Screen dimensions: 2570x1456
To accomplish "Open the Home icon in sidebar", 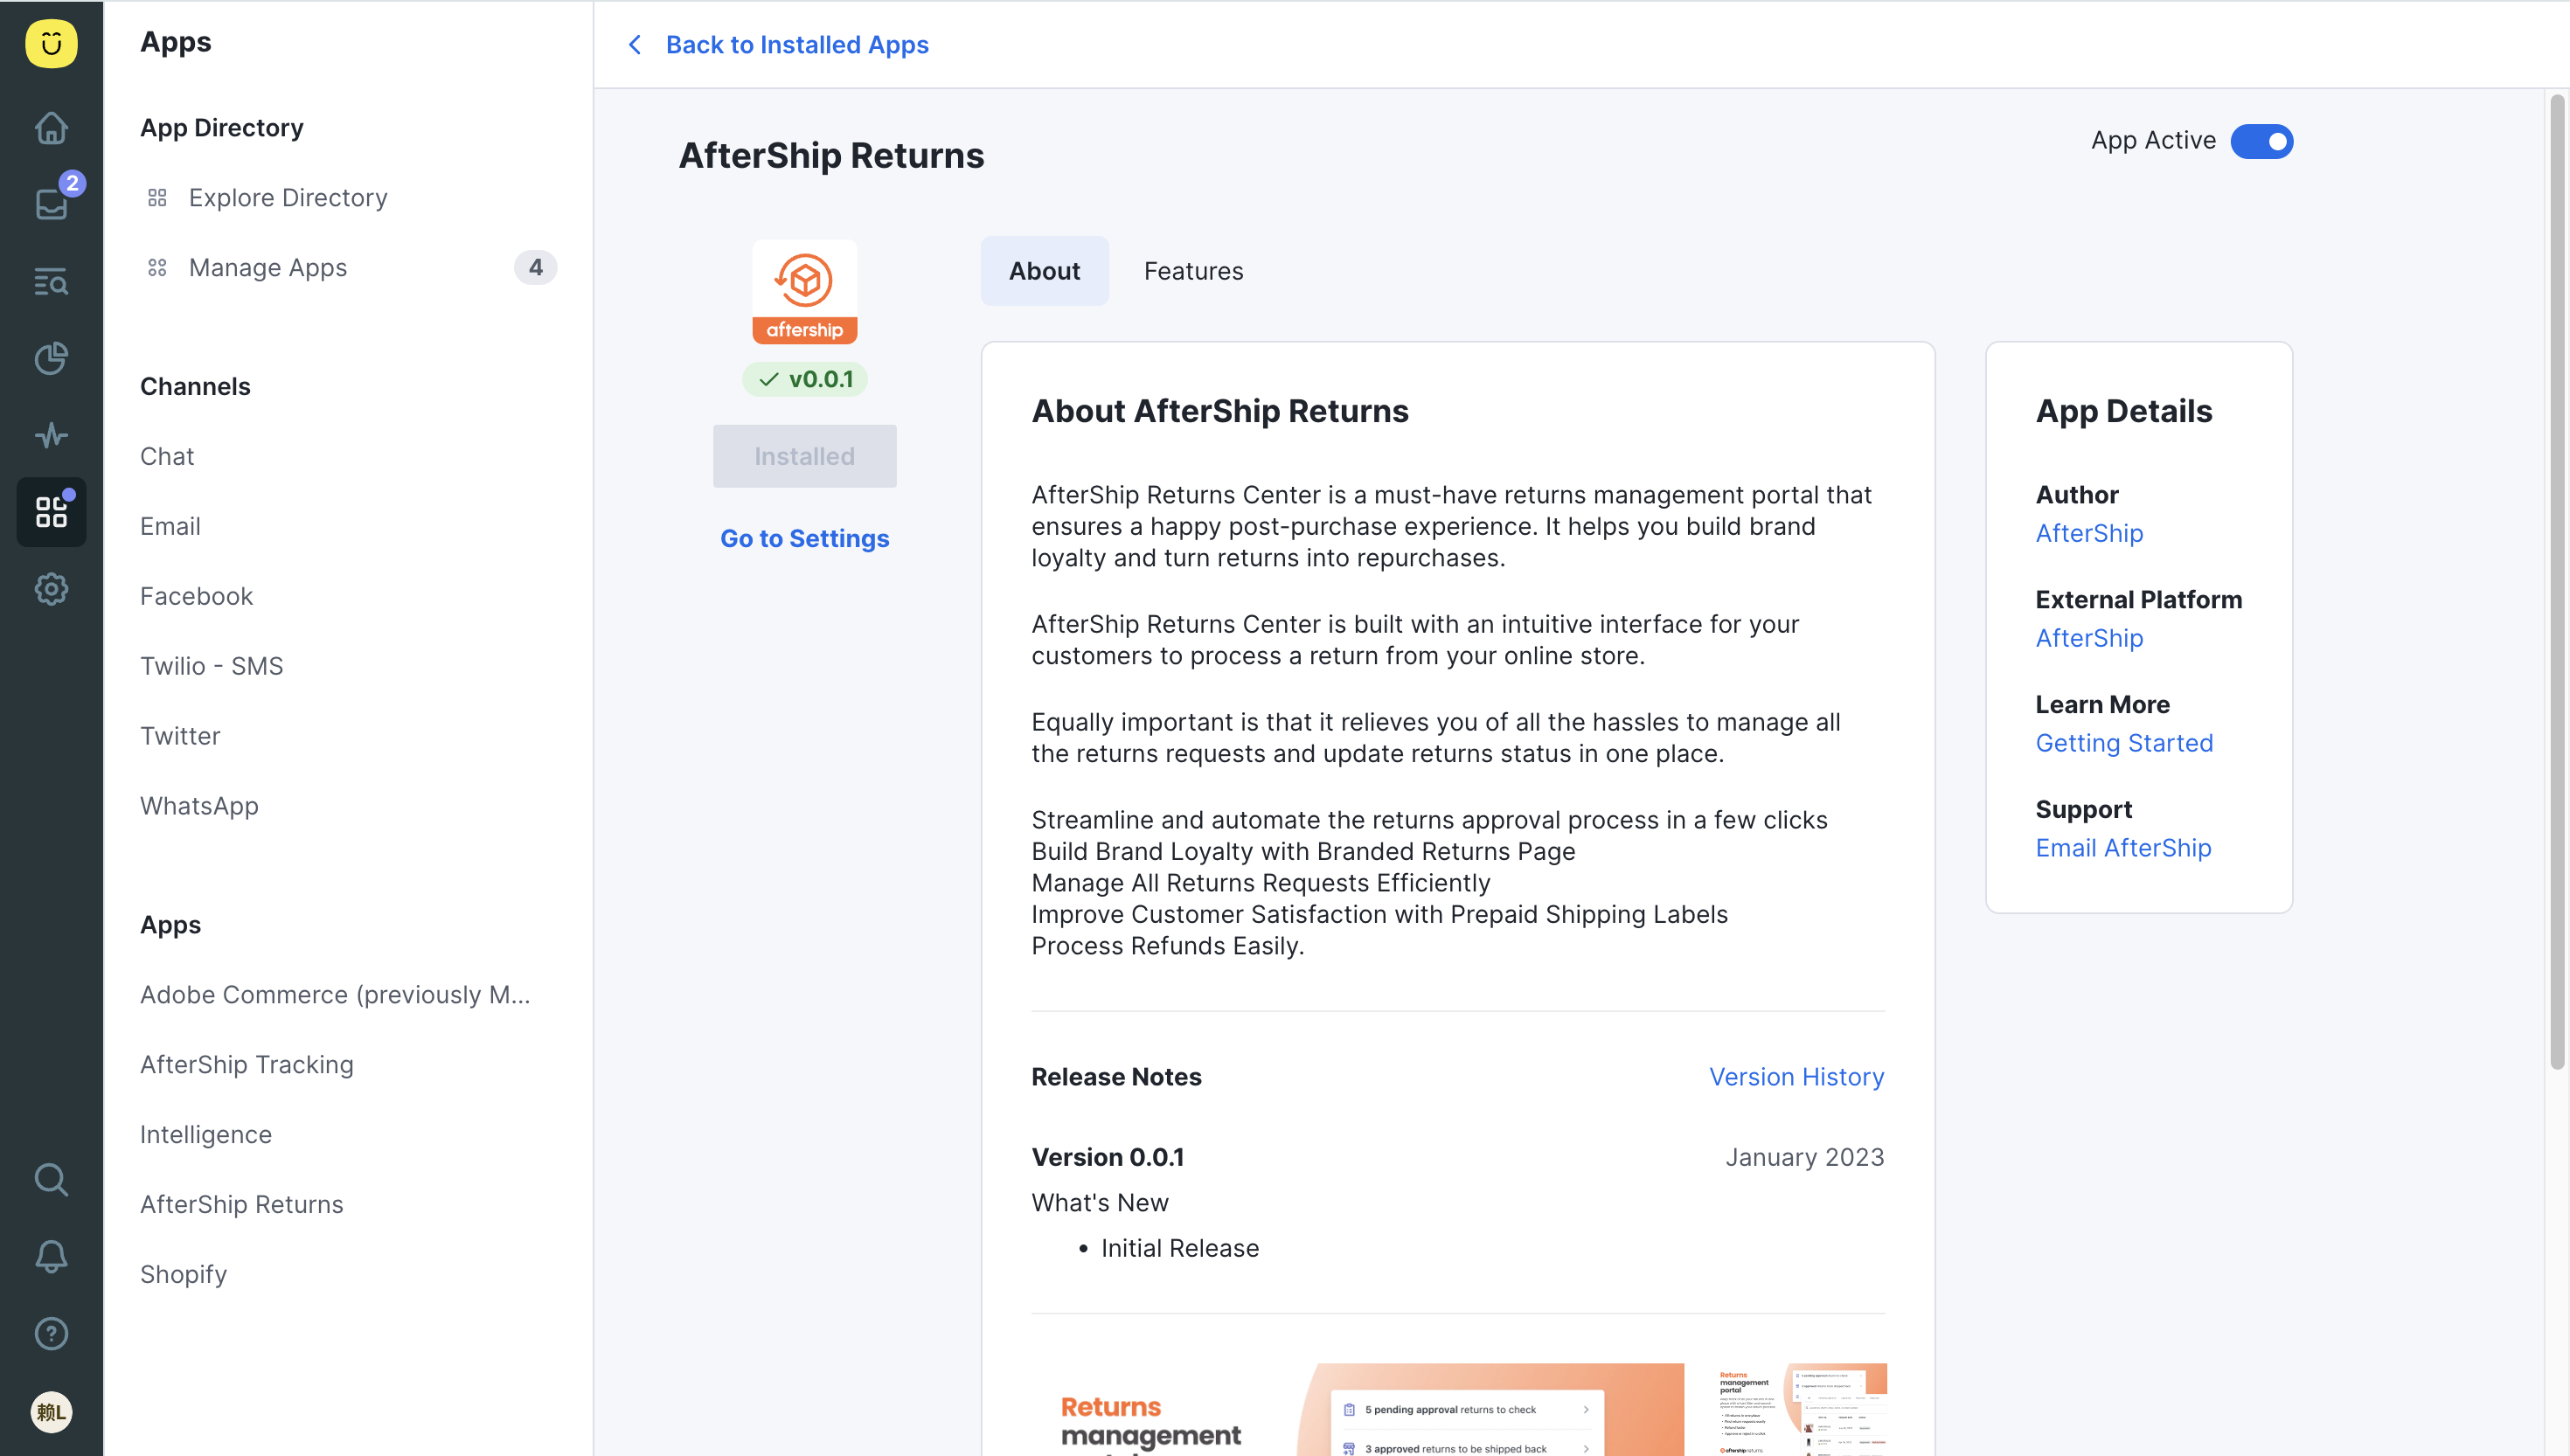I will click(51, 128).
